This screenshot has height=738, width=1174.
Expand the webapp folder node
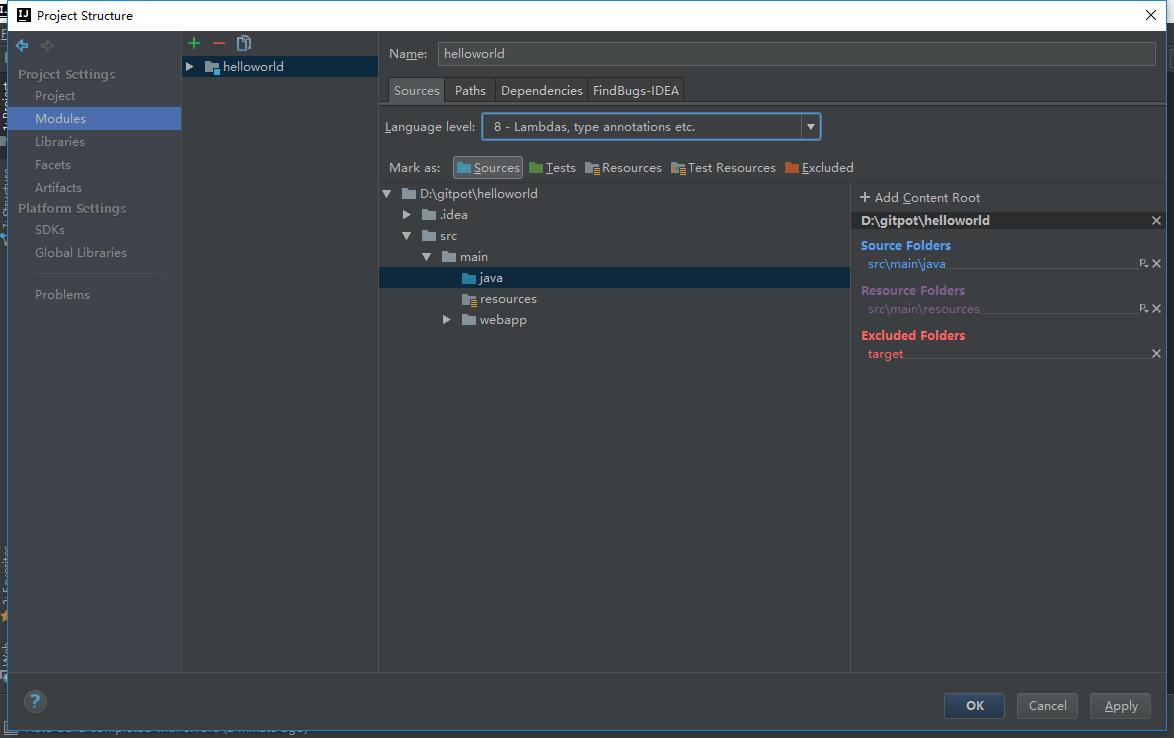(447, 320)
